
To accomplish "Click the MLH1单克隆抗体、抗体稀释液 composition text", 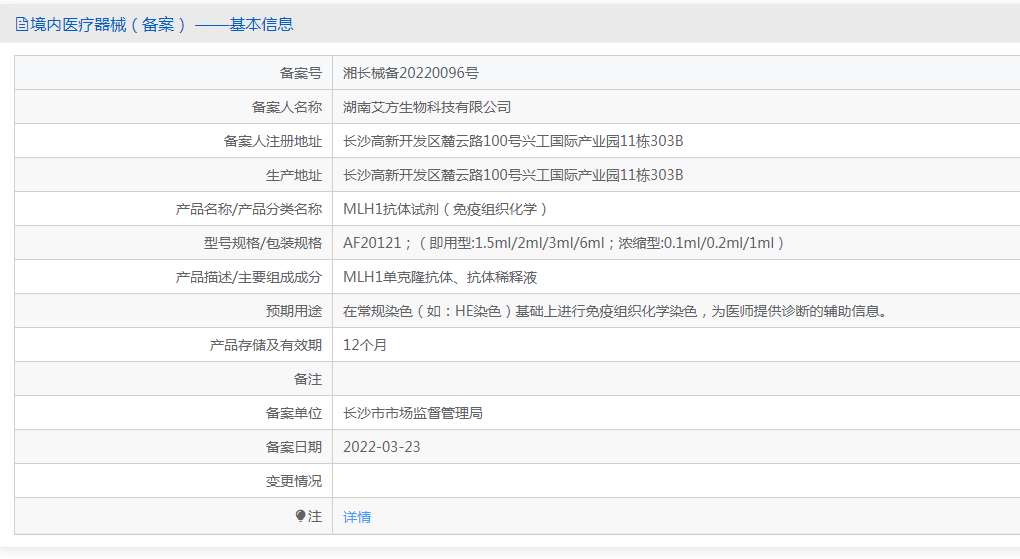I will pos(440,277).
